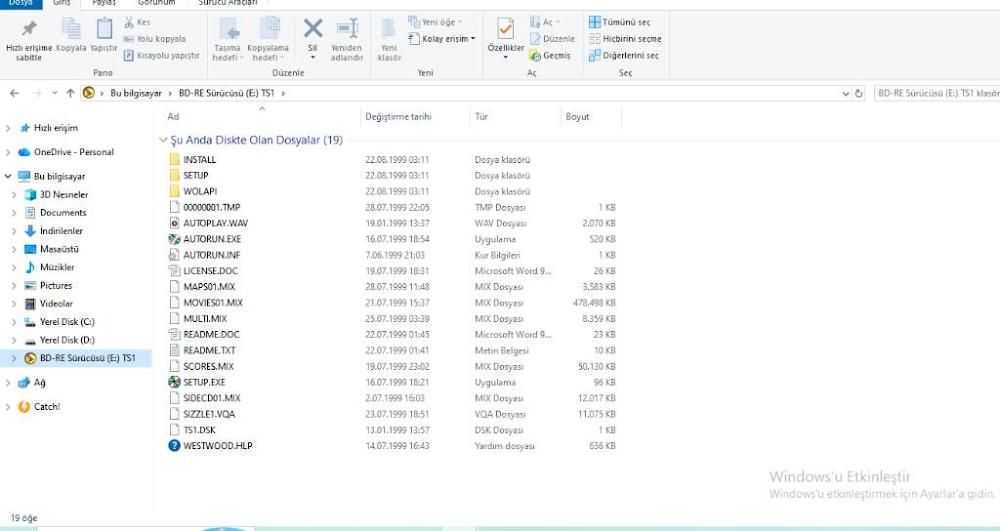Viewport: 1000px width, 531px height.
Task: Click the Up one level arrow
Action: pos(70,93)
